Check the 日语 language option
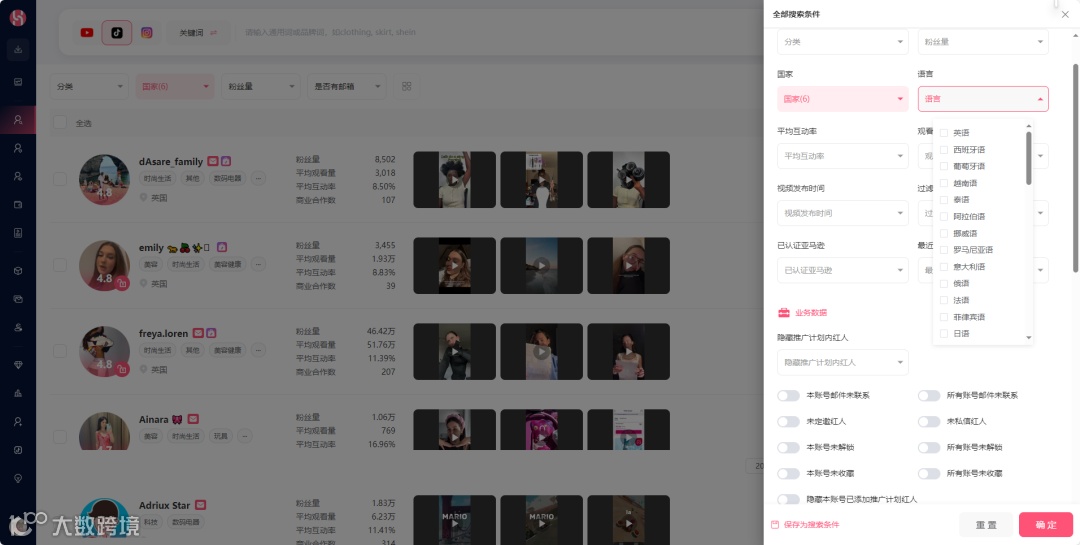This screenshot has width=1080, height=545. point(944,333)
